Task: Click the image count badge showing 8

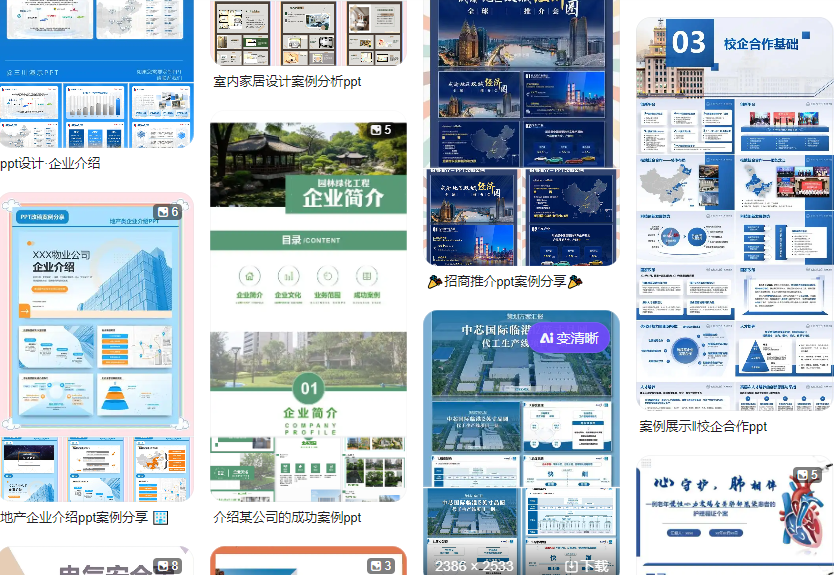Action: (x=168, y=566)
